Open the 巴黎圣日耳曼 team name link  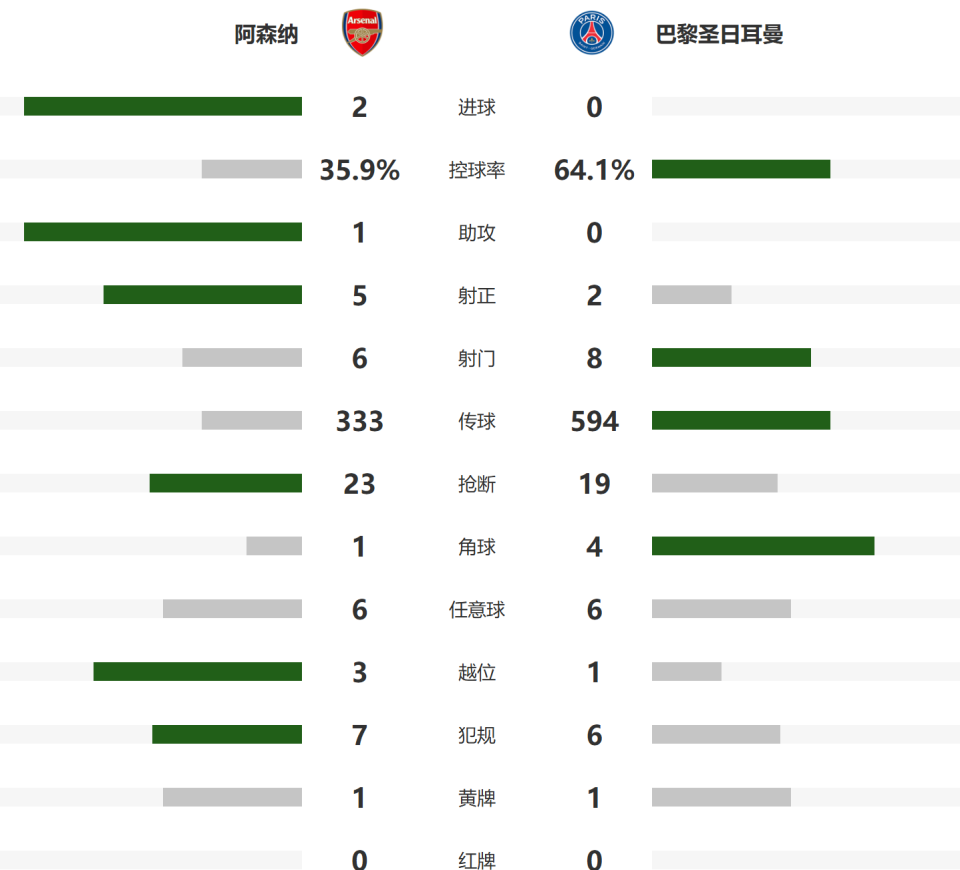tap(719, 34)
